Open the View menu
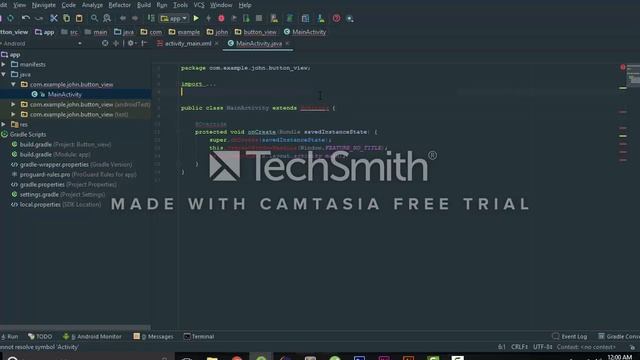 click(19, 5)
